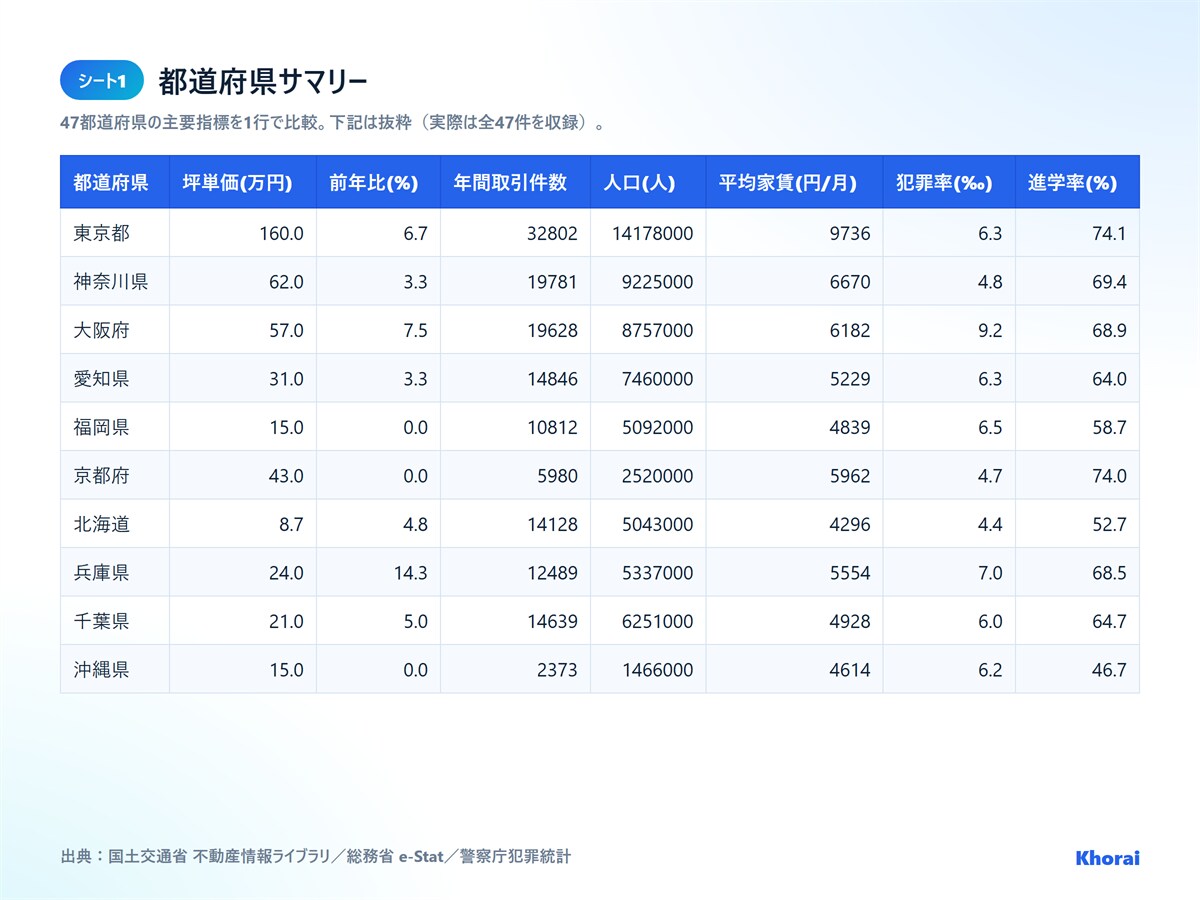Select Chiba's population 6251000 cell
This screenshot has width=1200, height=900.
[648, 621]
